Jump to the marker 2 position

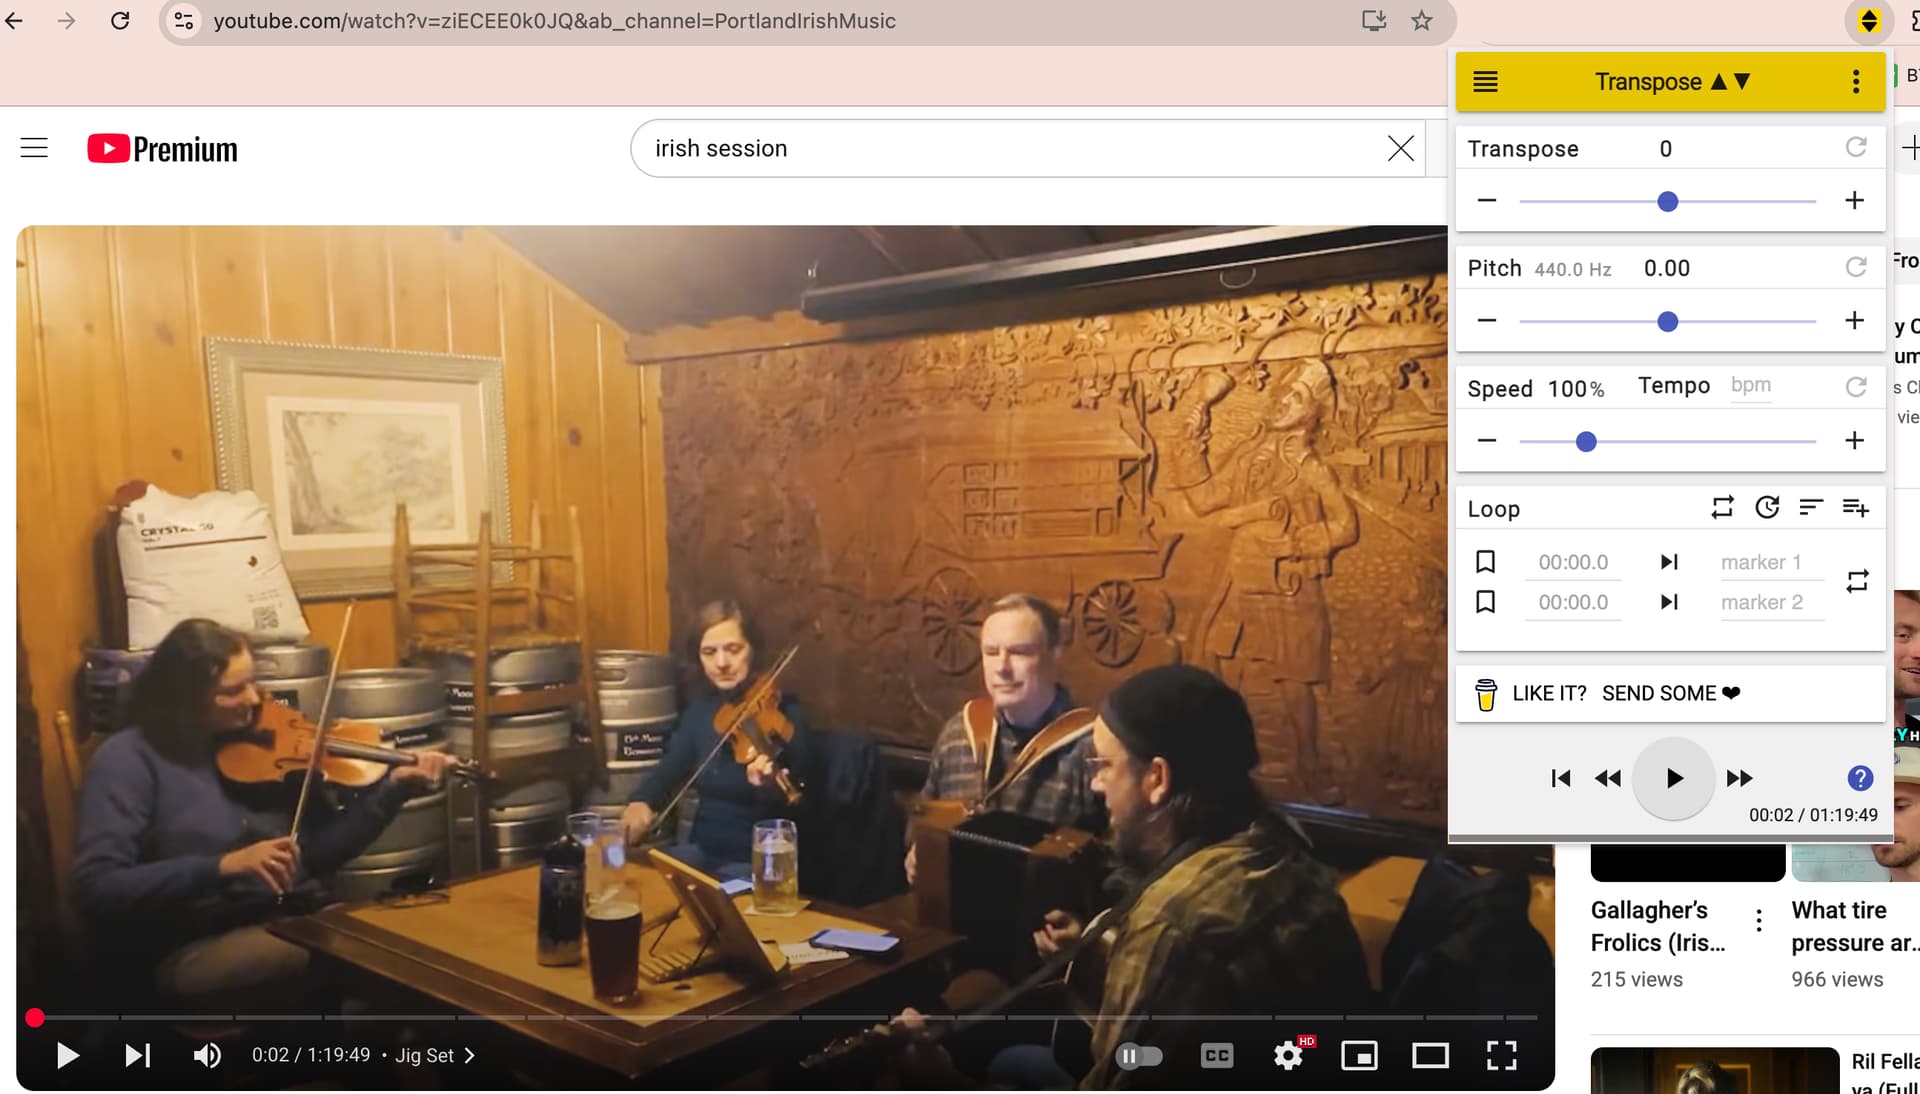tap(1669, 602)
